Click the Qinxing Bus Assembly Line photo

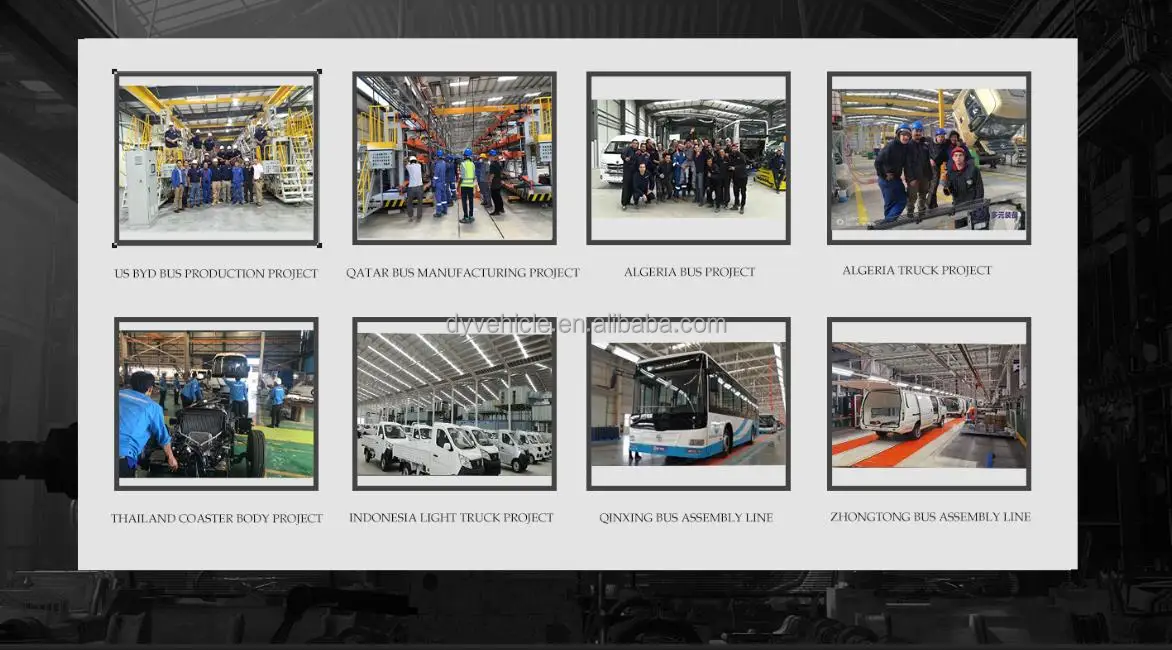click(688, 403)
